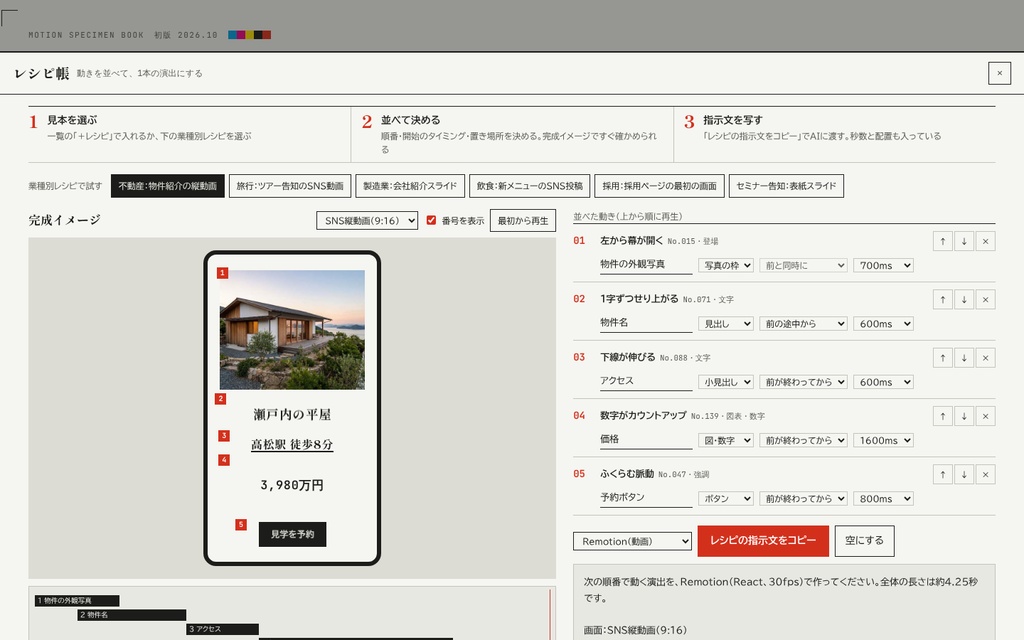1024x640 pixels.
Task: Move 下線が伸びる step down
Action: [964, 357]
